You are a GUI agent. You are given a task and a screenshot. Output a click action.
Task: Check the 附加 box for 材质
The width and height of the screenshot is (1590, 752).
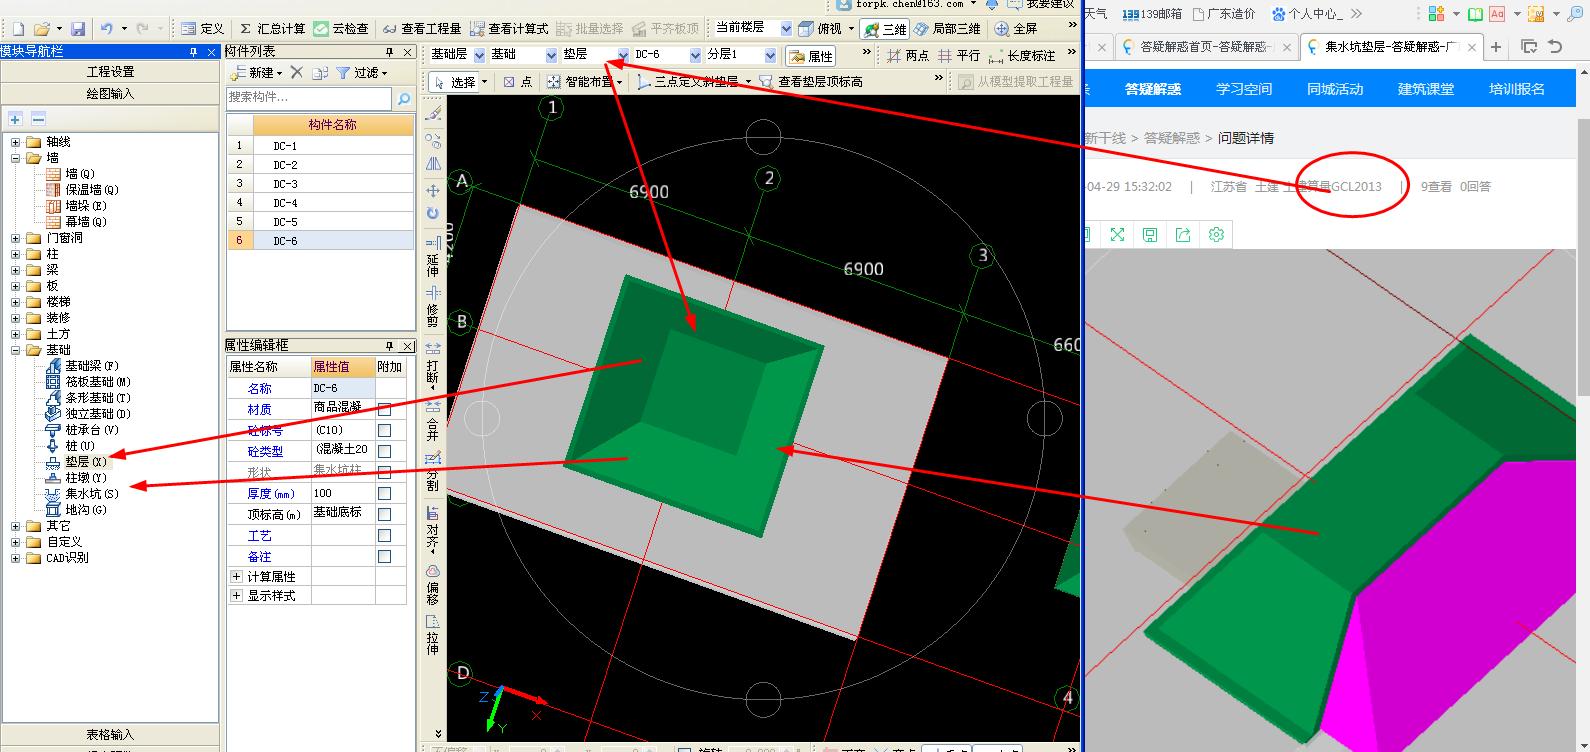coord(384,409)
